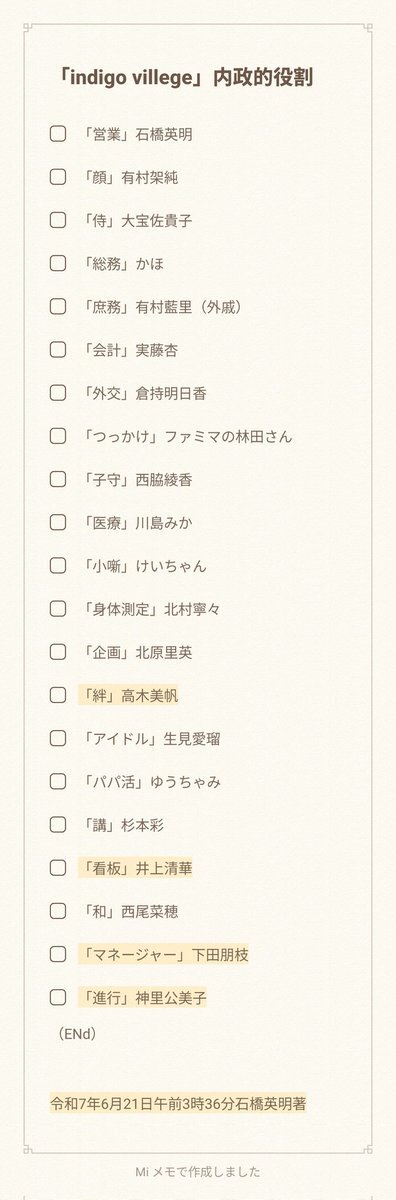
Task: Check the 「営業」石橋英明 checkbox
Action: click(x=58, y=134)
